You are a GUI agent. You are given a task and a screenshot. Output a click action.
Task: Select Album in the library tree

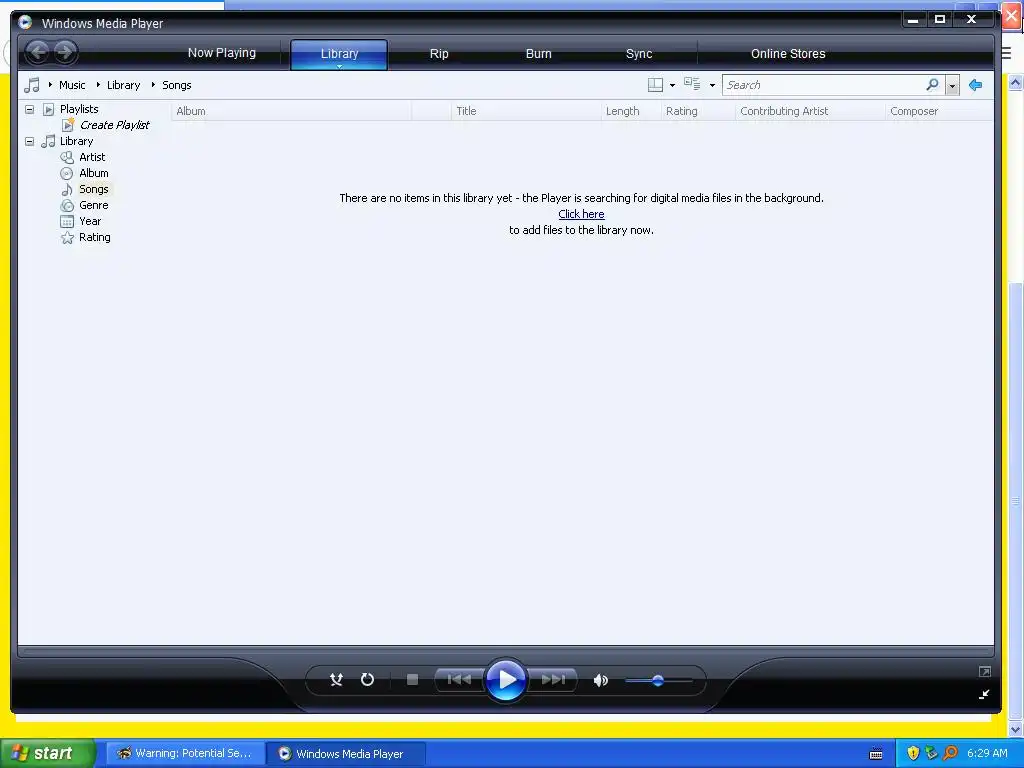94,173
